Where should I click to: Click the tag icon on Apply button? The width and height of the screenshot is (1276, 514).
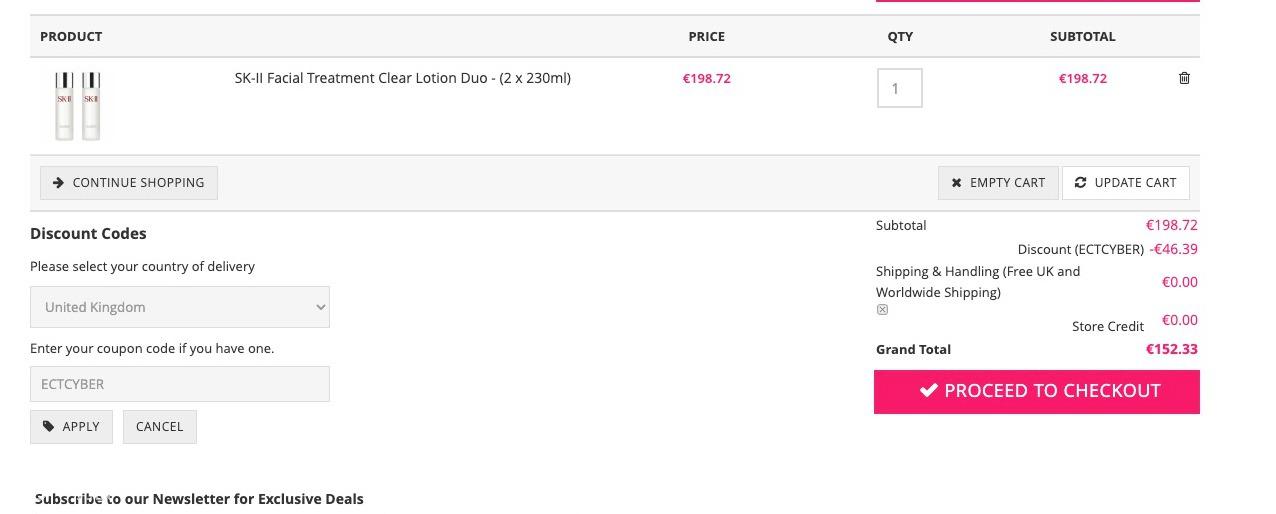click(49, 426)
